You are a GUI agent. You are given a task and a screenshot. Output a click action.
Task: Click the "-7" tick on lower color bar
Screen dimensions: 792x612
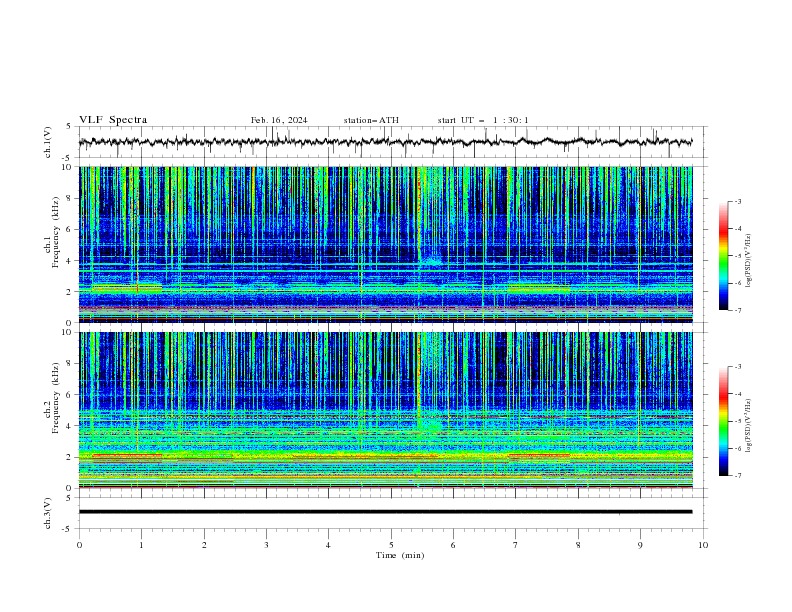[738, 475]
